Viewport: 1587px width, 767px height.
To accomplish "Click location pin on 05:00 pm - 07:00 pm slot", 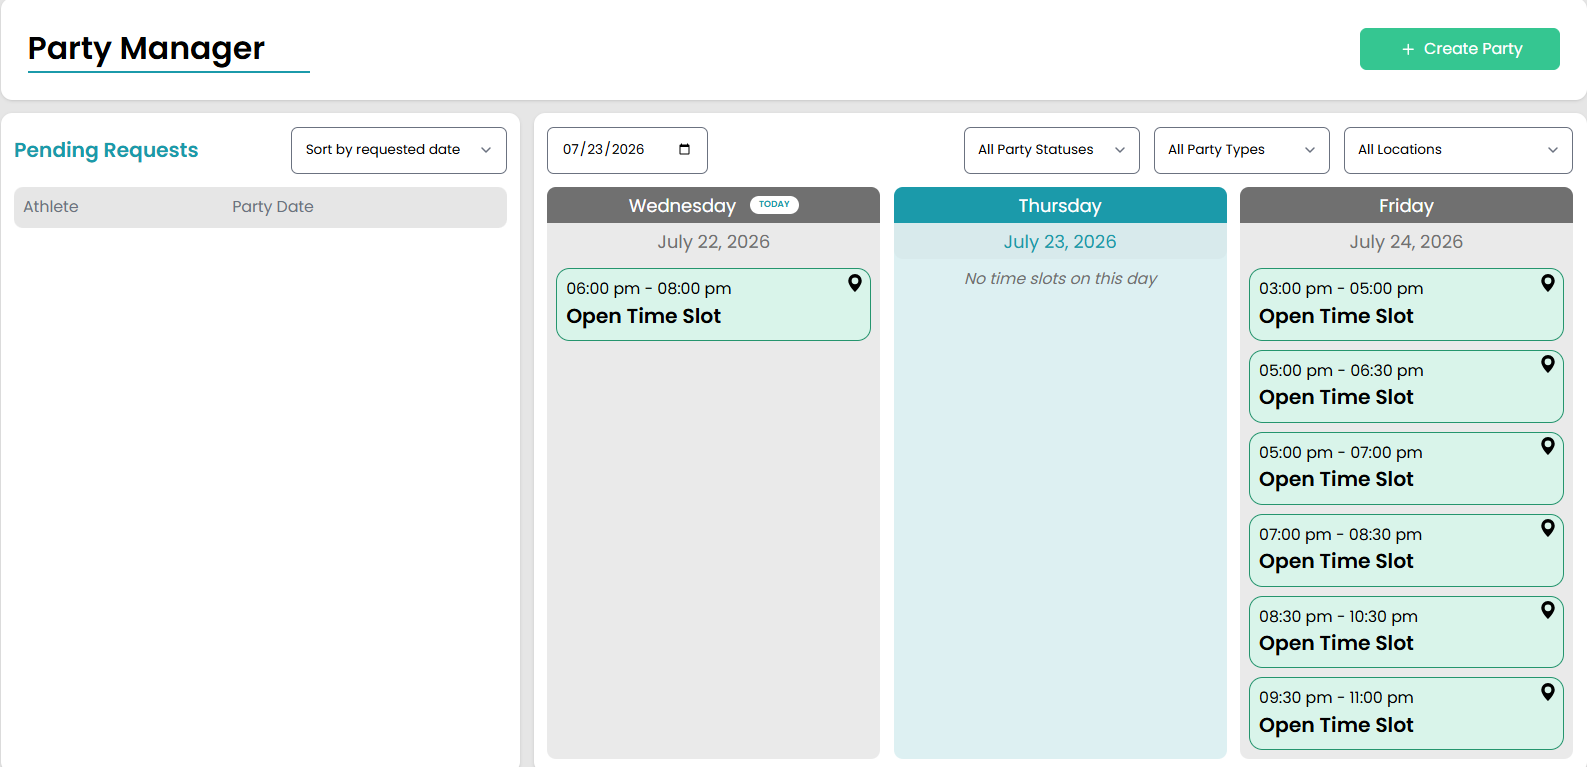I will tap(1548, 446).
